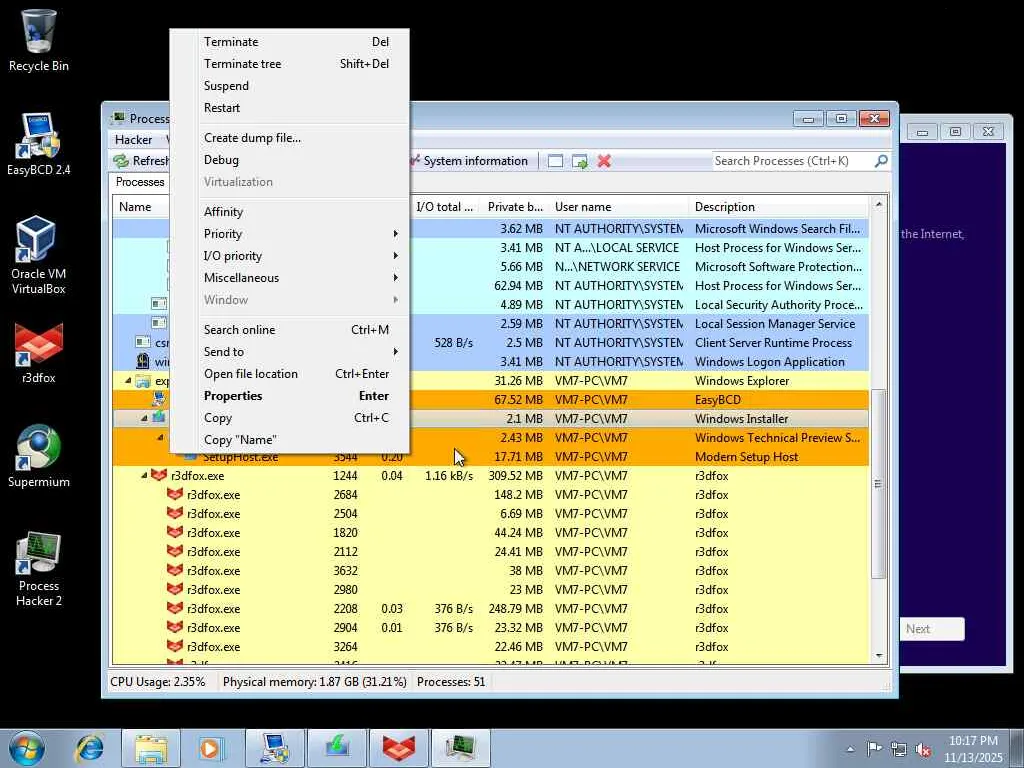Open the Oracle VM VirtualBox shortcut
Image resolution: width=1024 pixels, height=768 pixels.
coord(39,255)
